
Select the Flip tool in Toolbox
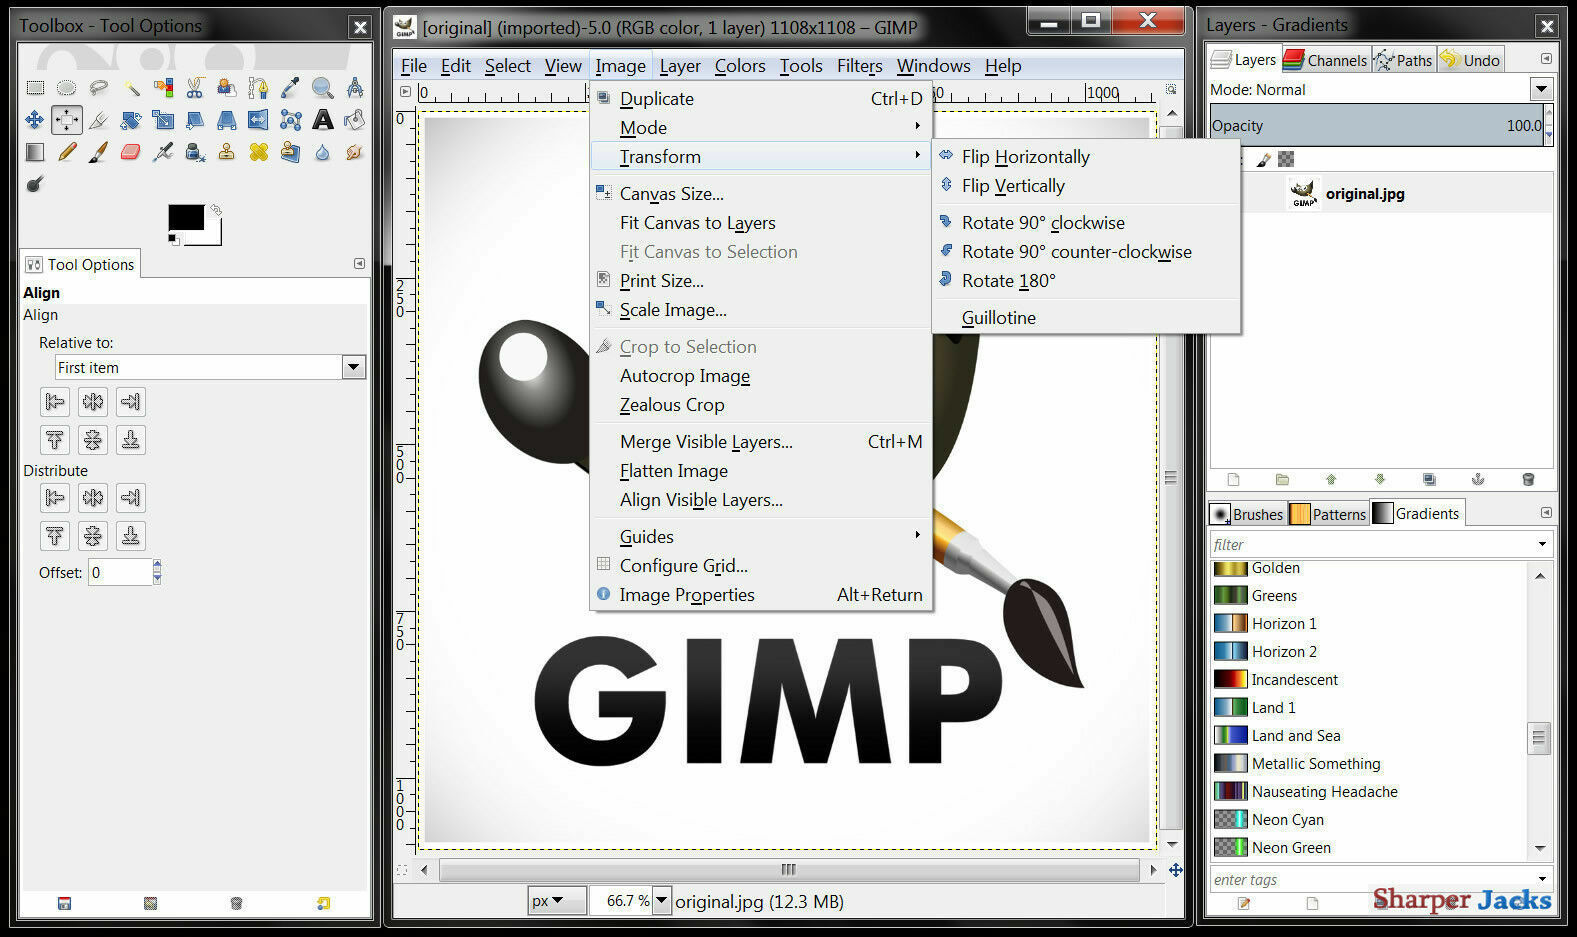coord(258,120)
